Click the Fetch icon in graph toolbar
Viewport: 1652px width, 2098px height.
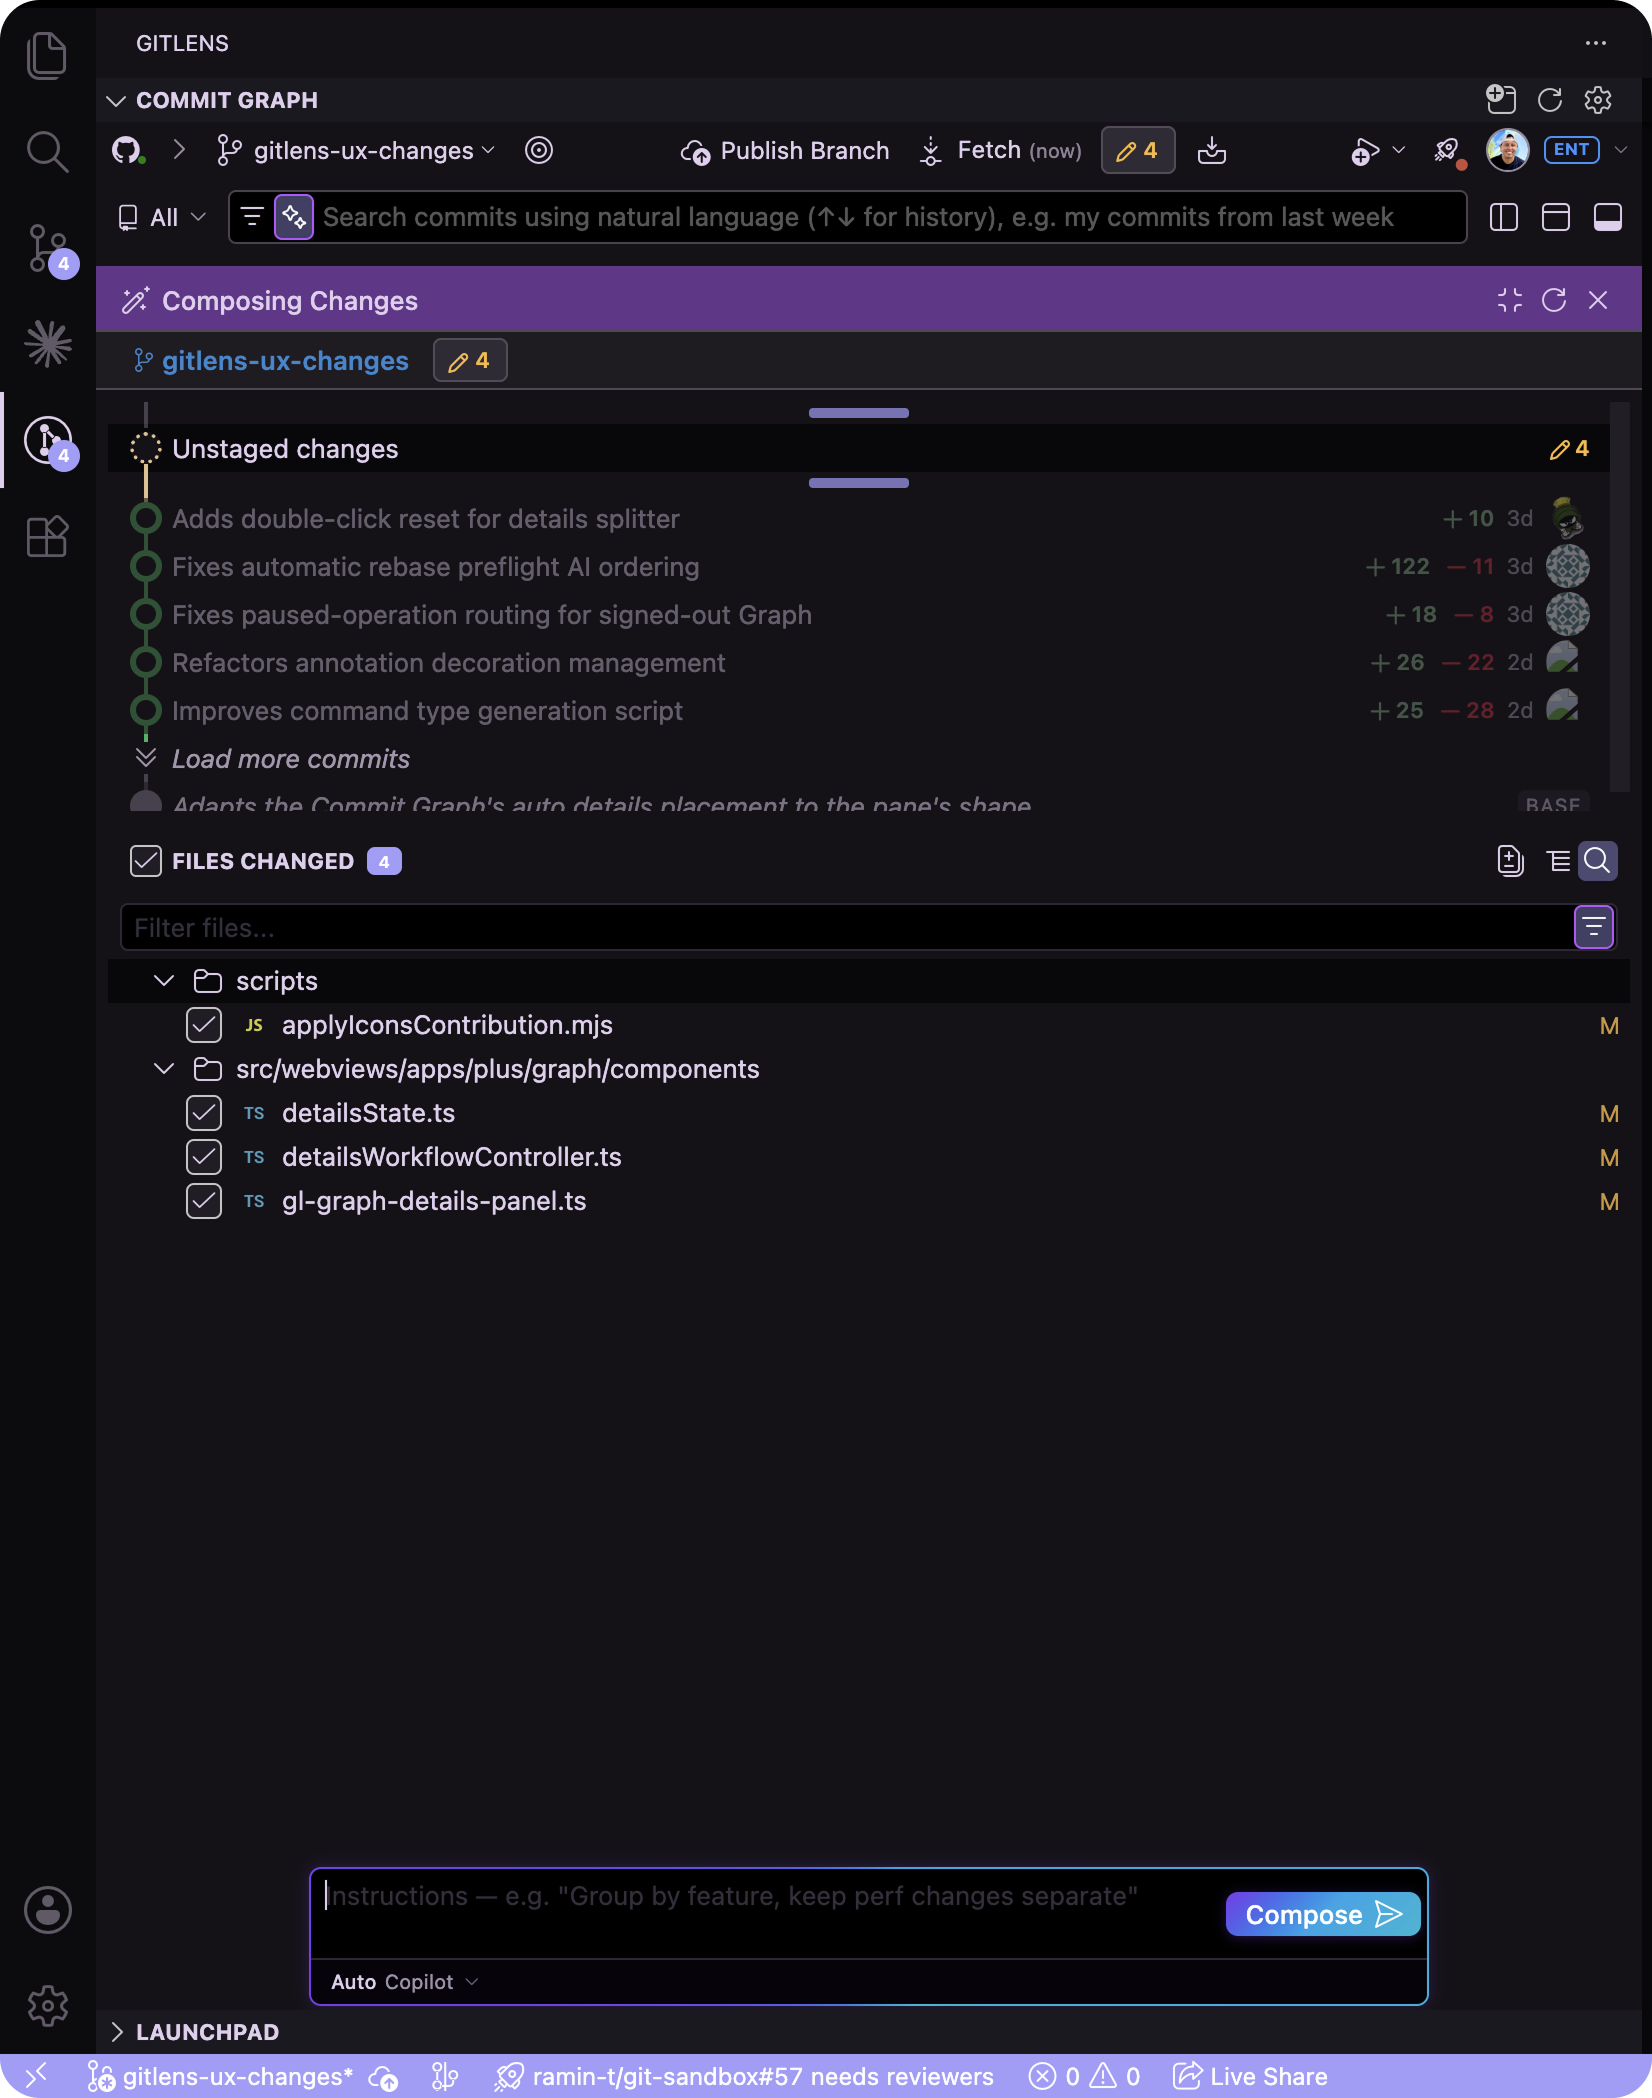931,151
